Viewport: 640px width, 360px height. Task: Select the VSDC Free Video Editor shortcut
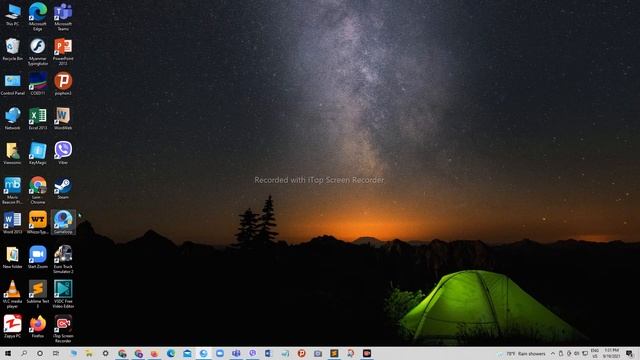click(63, 294)
